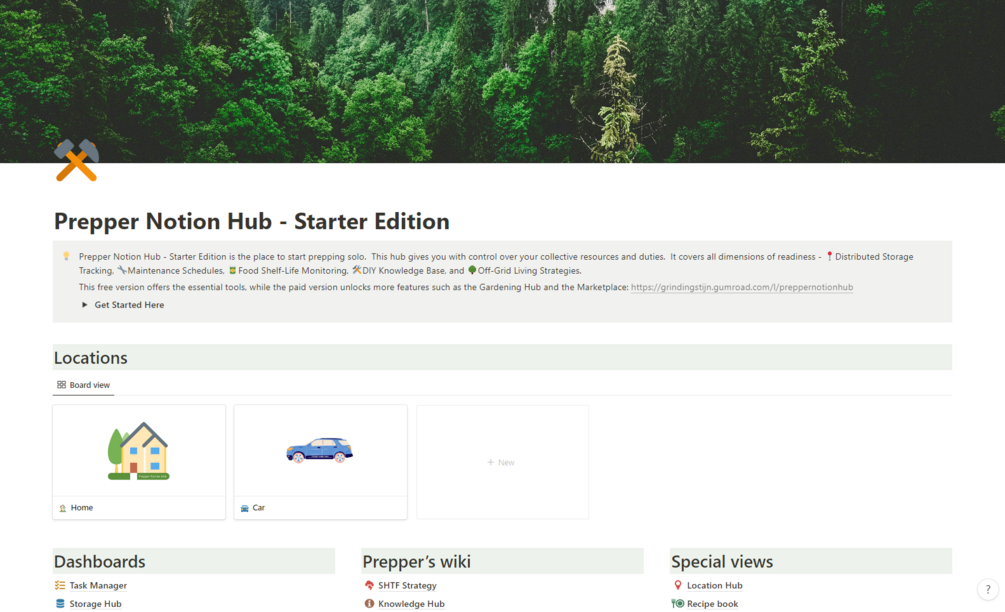
Task: Click the crossed hammers page icon
Action: [x=75, y=160]
